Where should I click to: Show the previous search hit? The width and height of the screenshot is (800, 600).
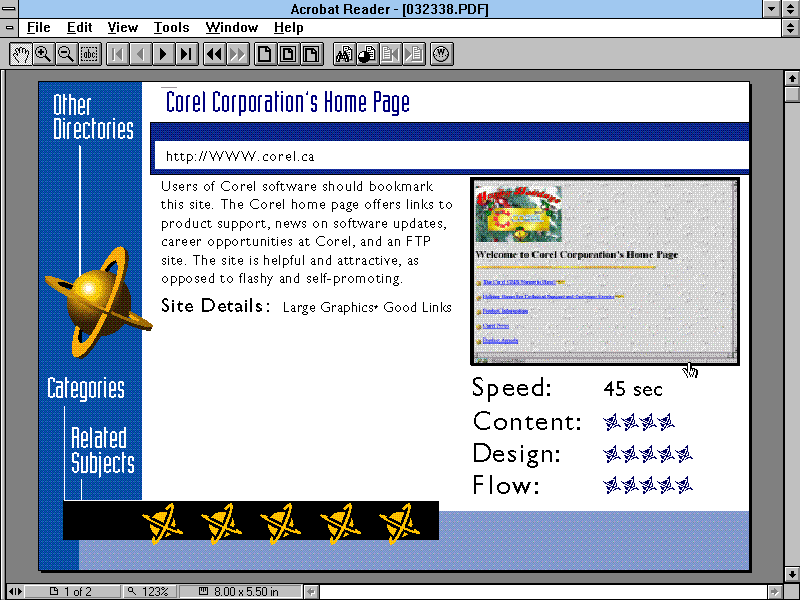point(390,54)
